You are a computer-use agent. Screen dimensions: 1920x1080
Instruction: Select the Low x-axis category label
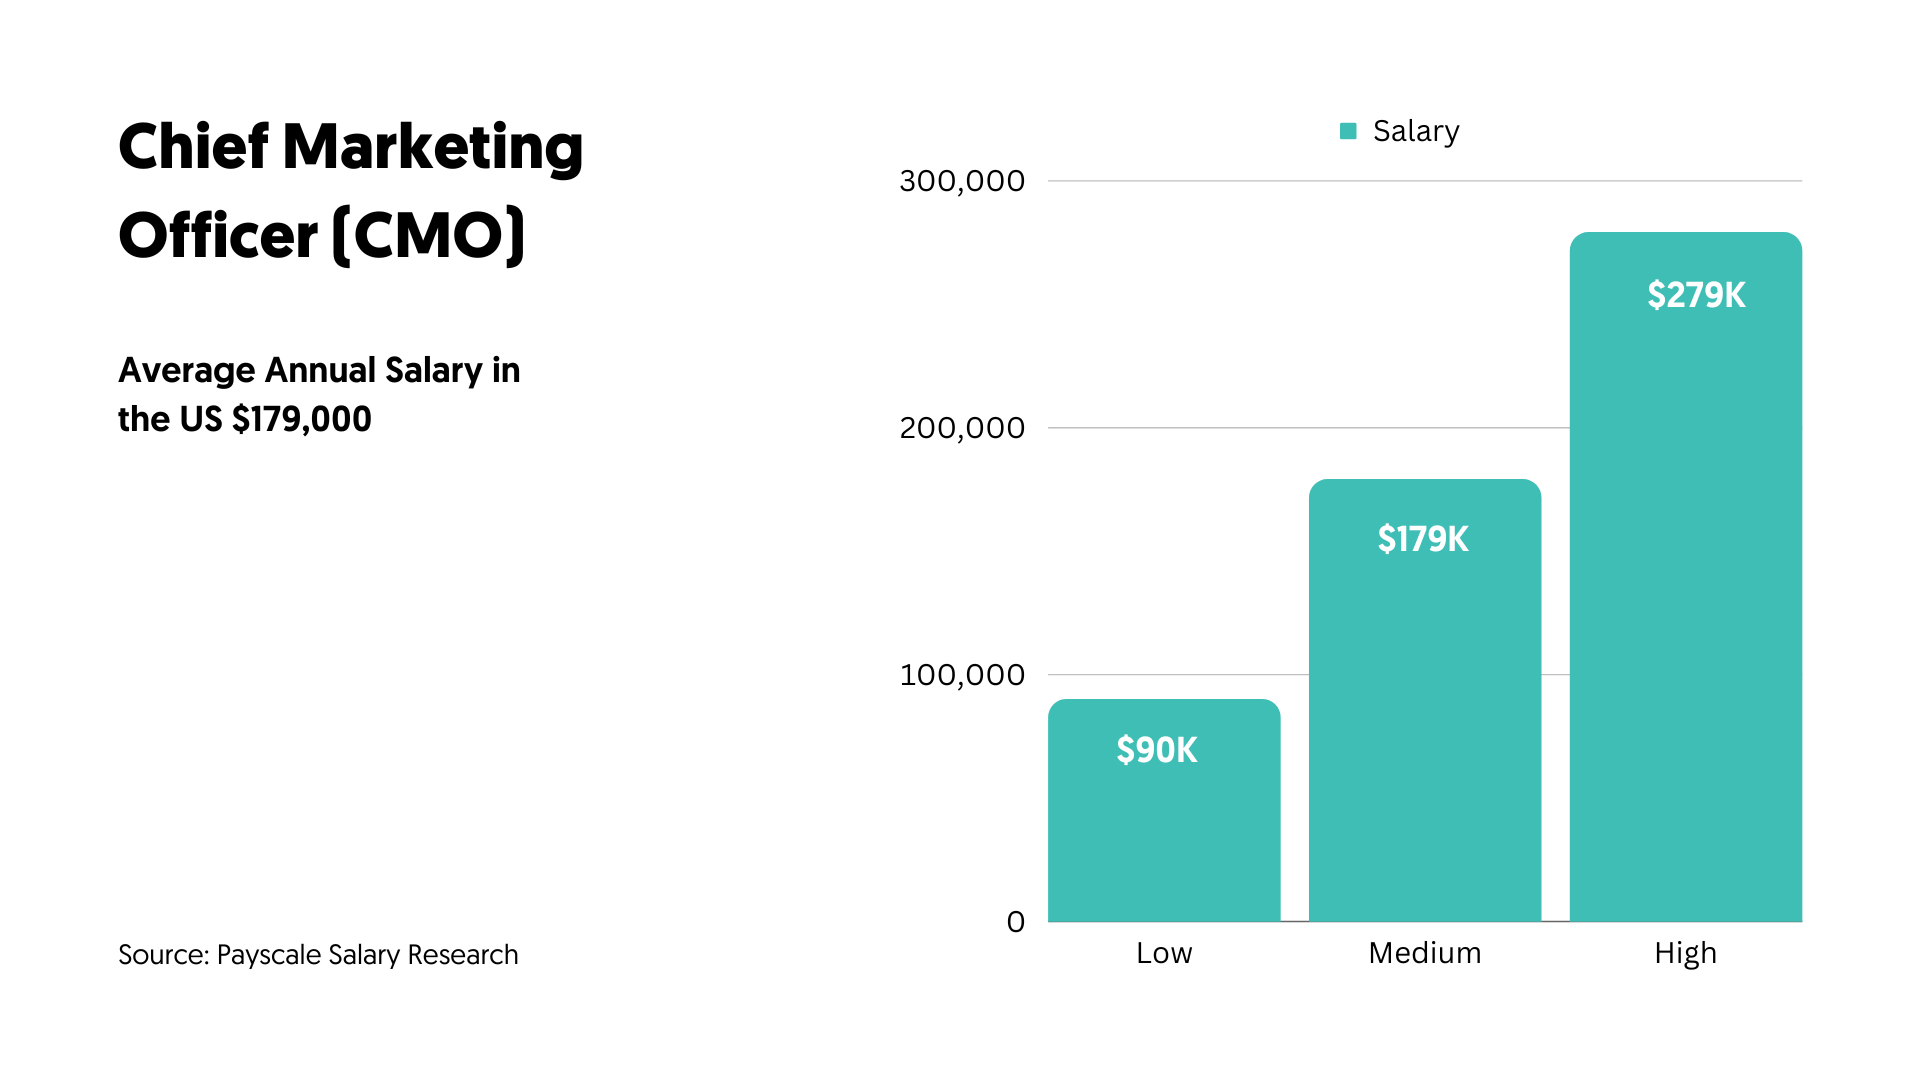(1164, 953)
